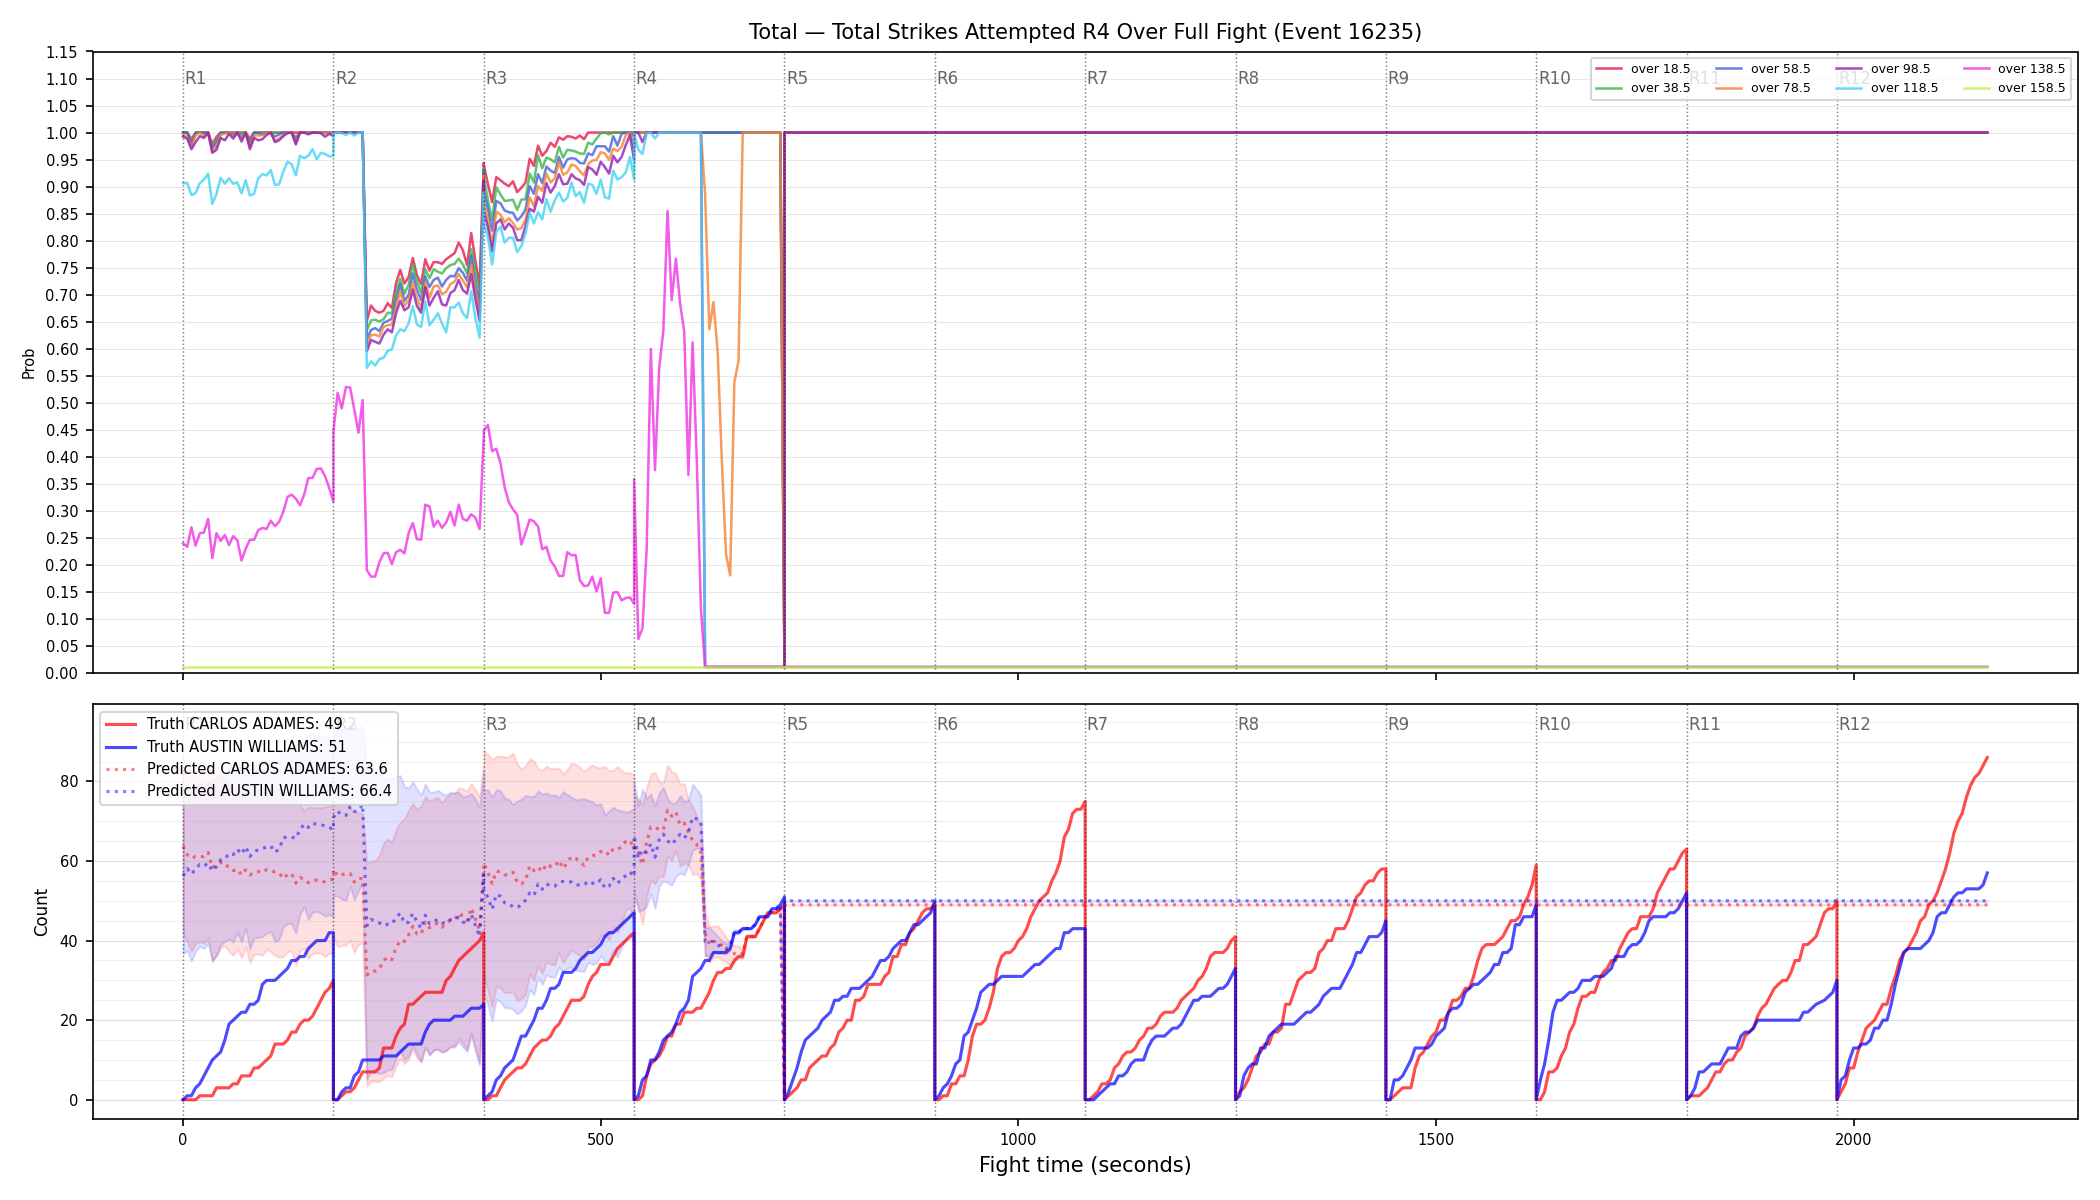The height and width of the screenshot is (1200, 2100).
Task: Select 'Truth AUSTIN WILLIAMS: 51' legend entry
Action: (x=226, y=746)
